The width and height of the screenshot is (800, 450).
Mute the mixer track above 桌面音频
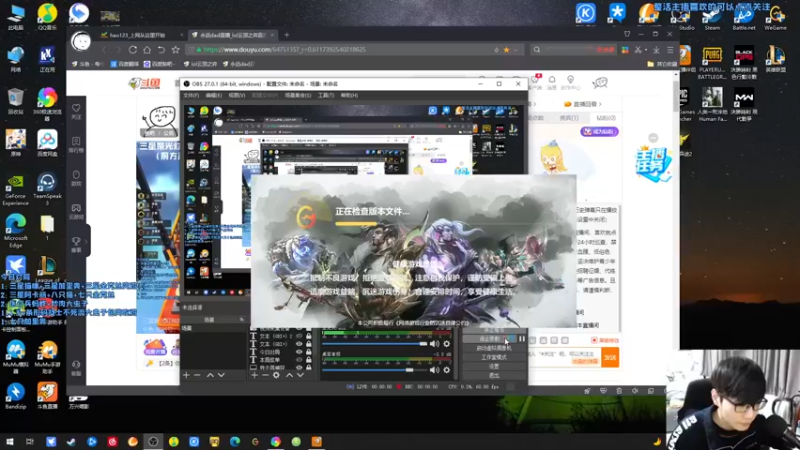click(x=434, y=344)
